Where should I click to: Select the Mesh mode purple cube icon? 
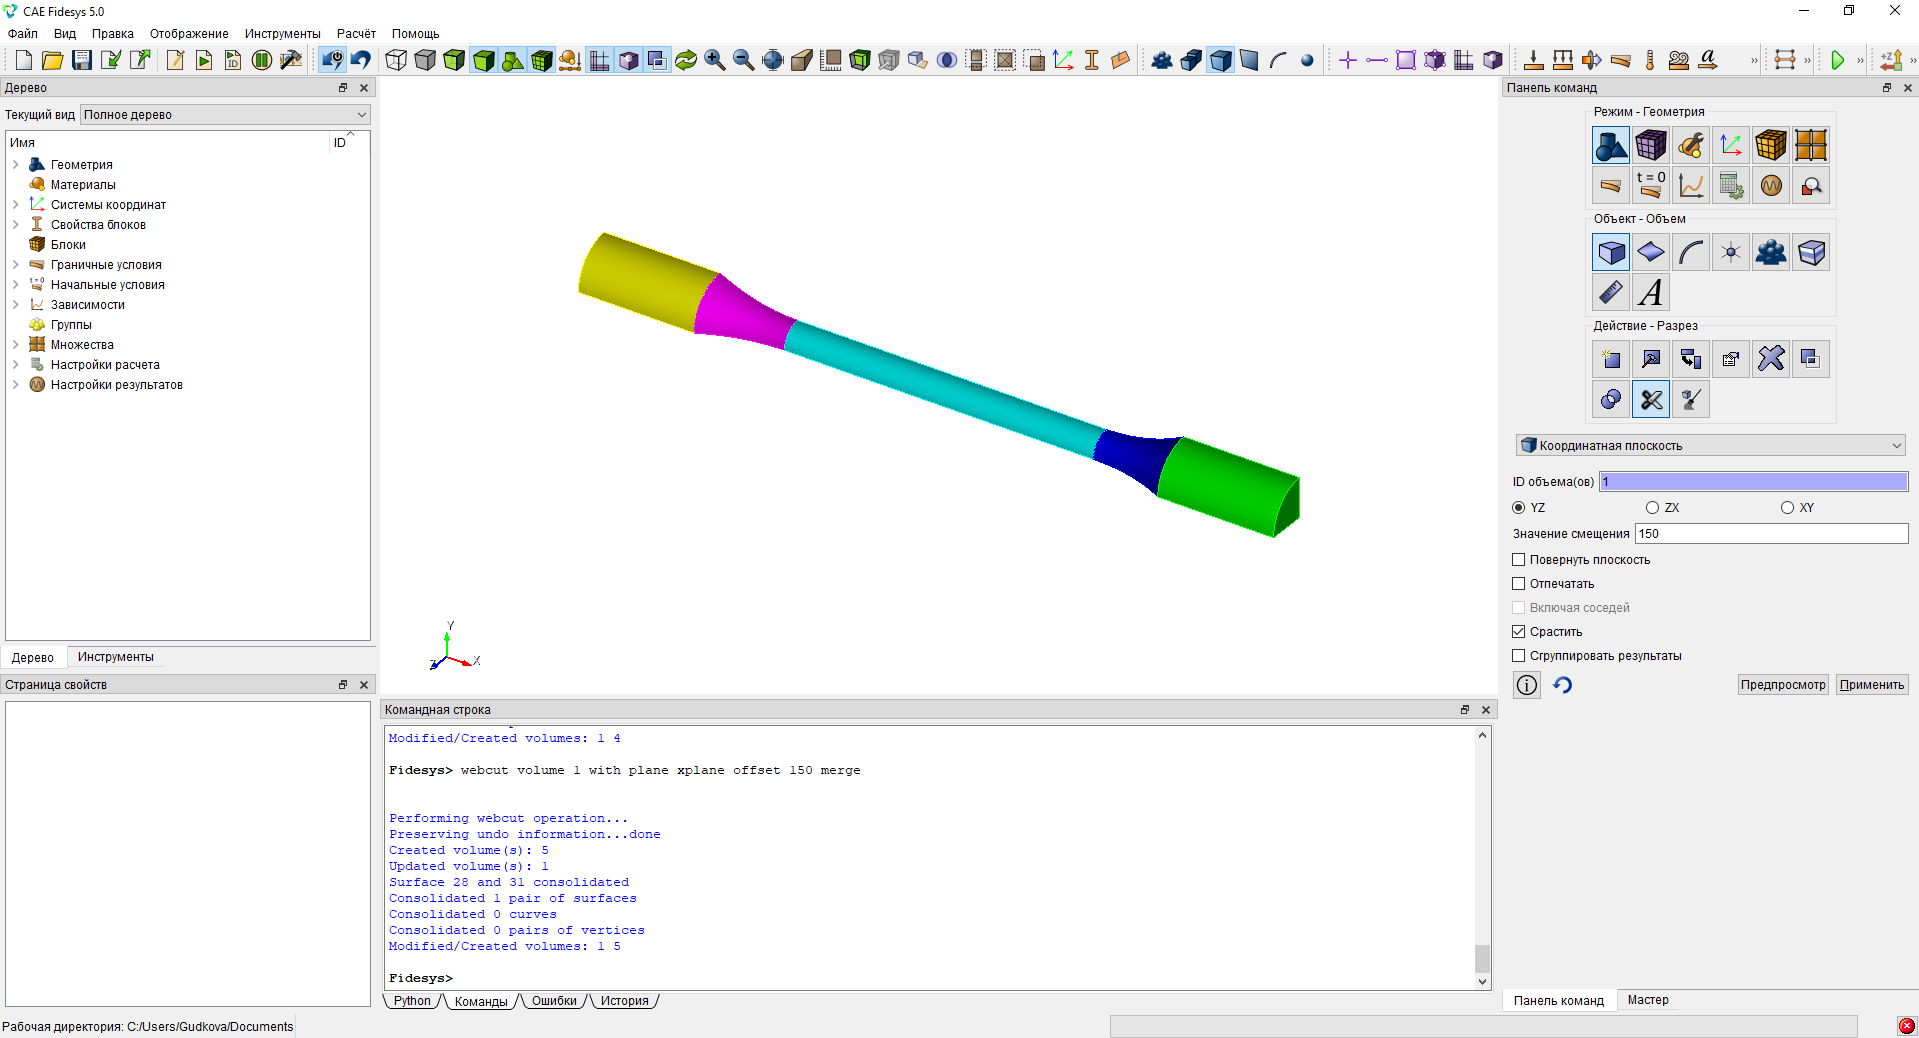click(1651, 145)
